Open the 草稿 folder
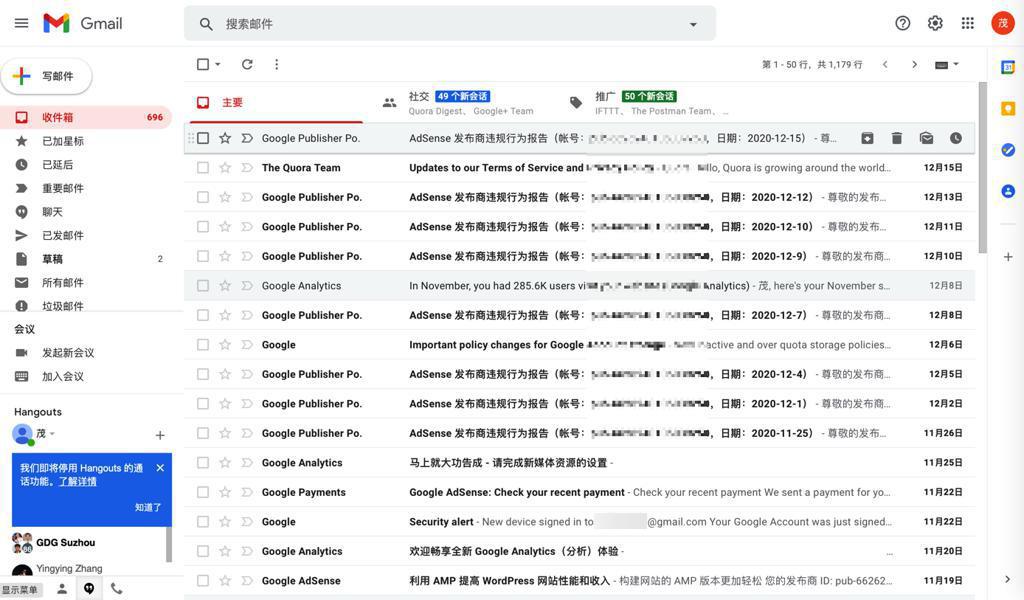The width and height of the screenshot is (1024, 600). click(86, 259)
